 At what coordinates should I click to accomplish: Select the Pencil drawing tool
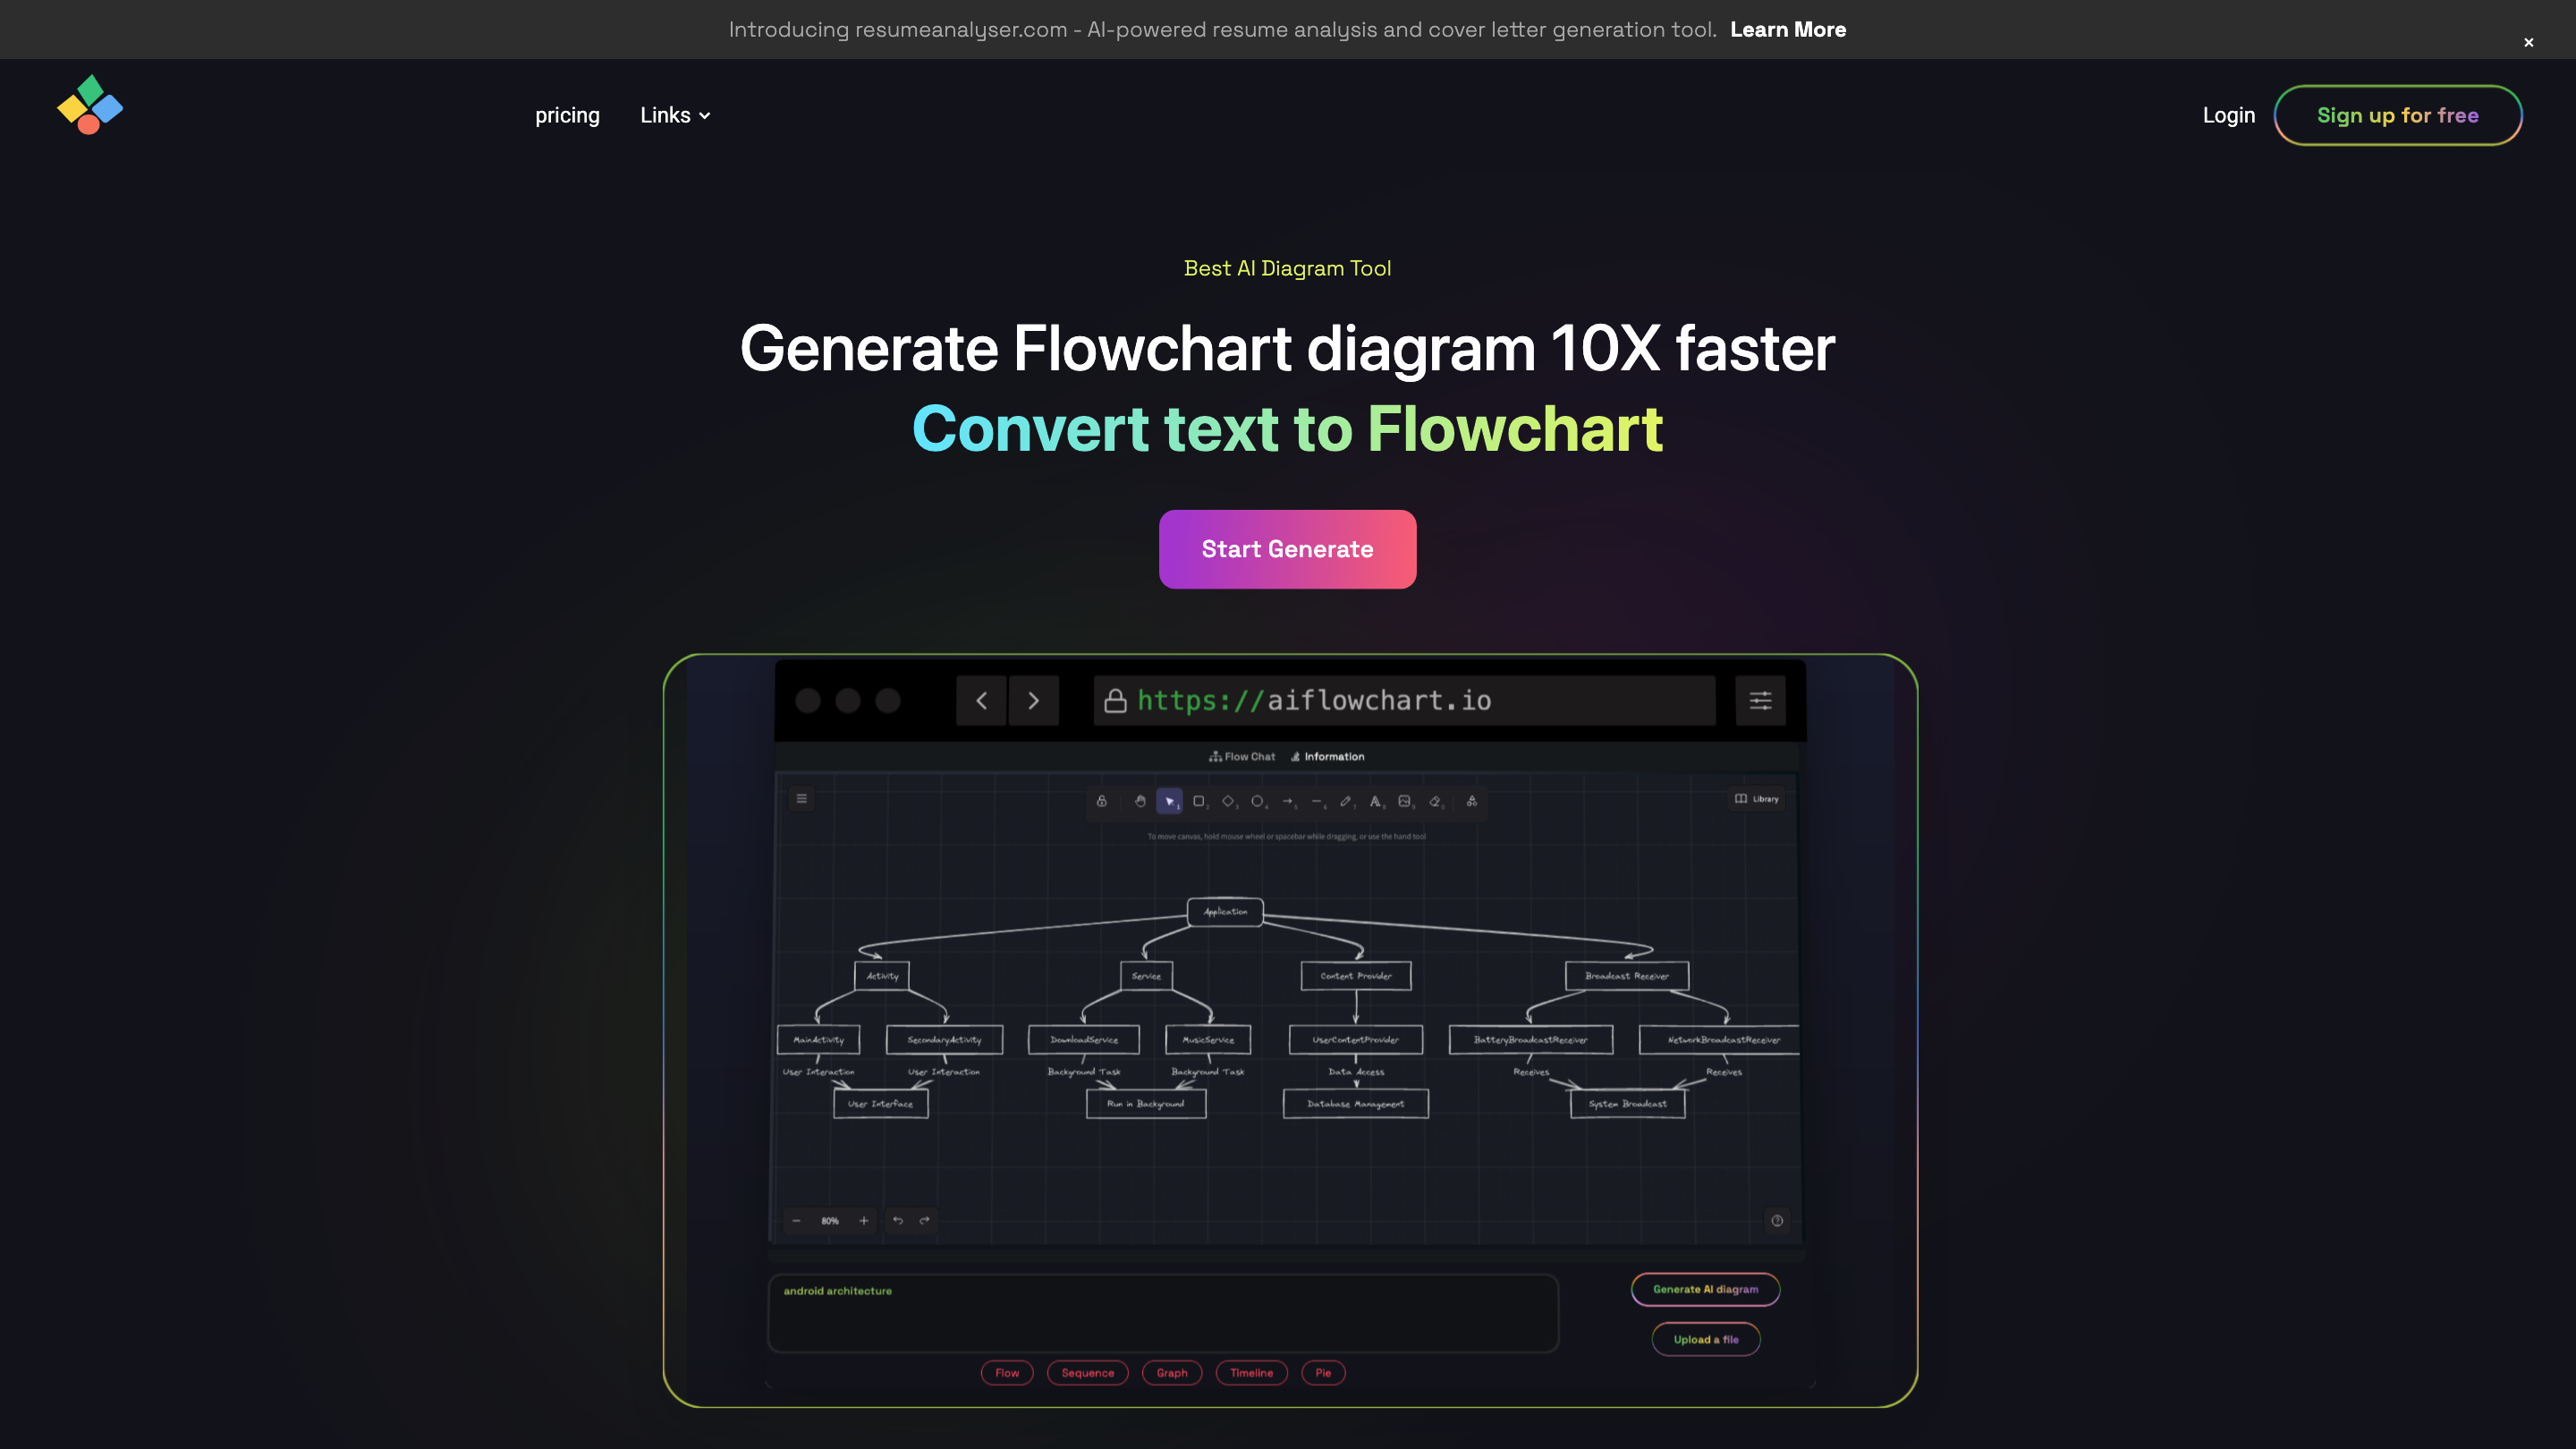tap(1346, 801)
